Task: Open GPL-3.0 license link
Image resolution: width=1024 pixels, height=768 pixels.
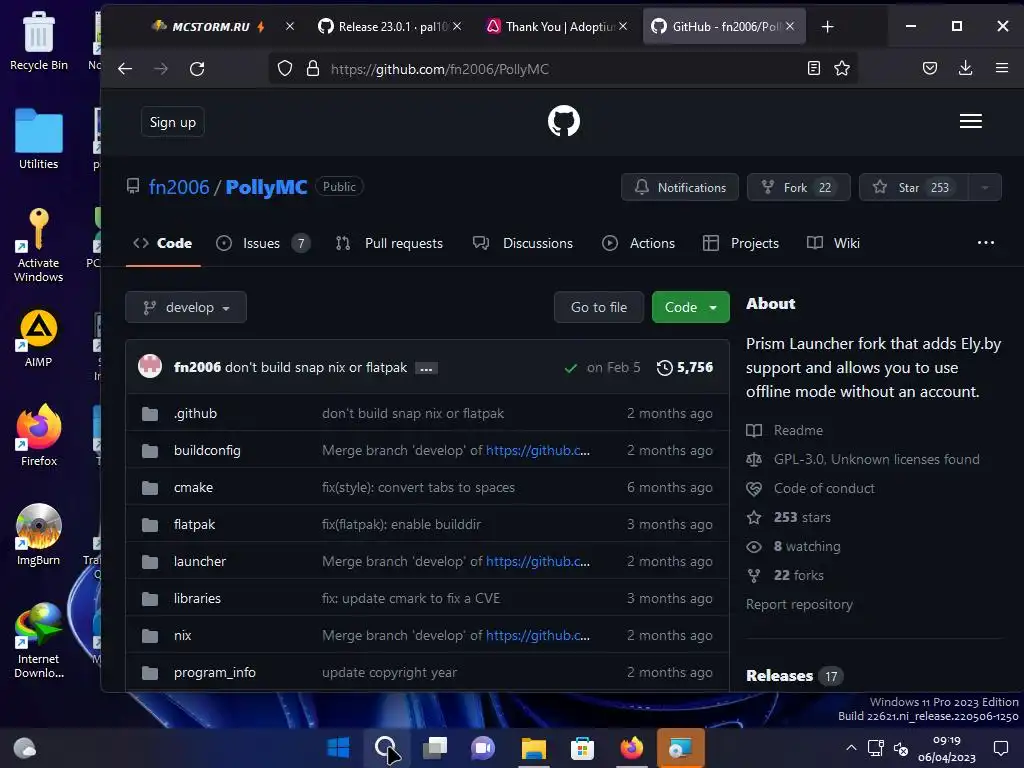Action: pos(876,459)
